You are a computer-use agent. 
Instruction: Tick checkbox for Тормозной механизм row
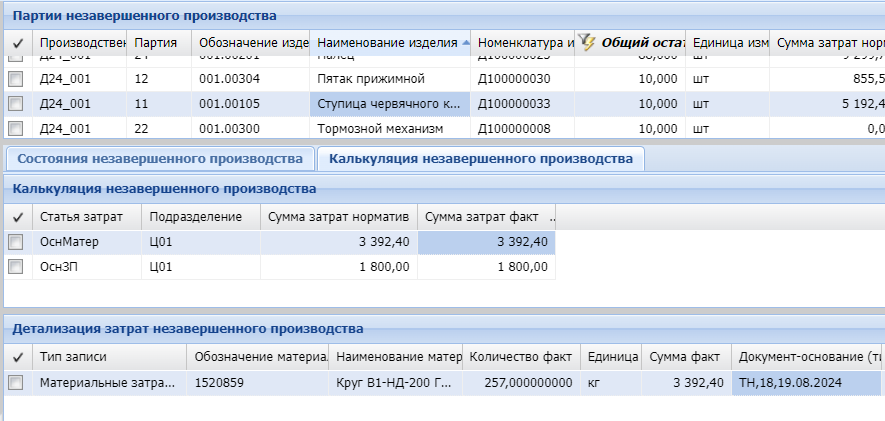tap(15, 128)
